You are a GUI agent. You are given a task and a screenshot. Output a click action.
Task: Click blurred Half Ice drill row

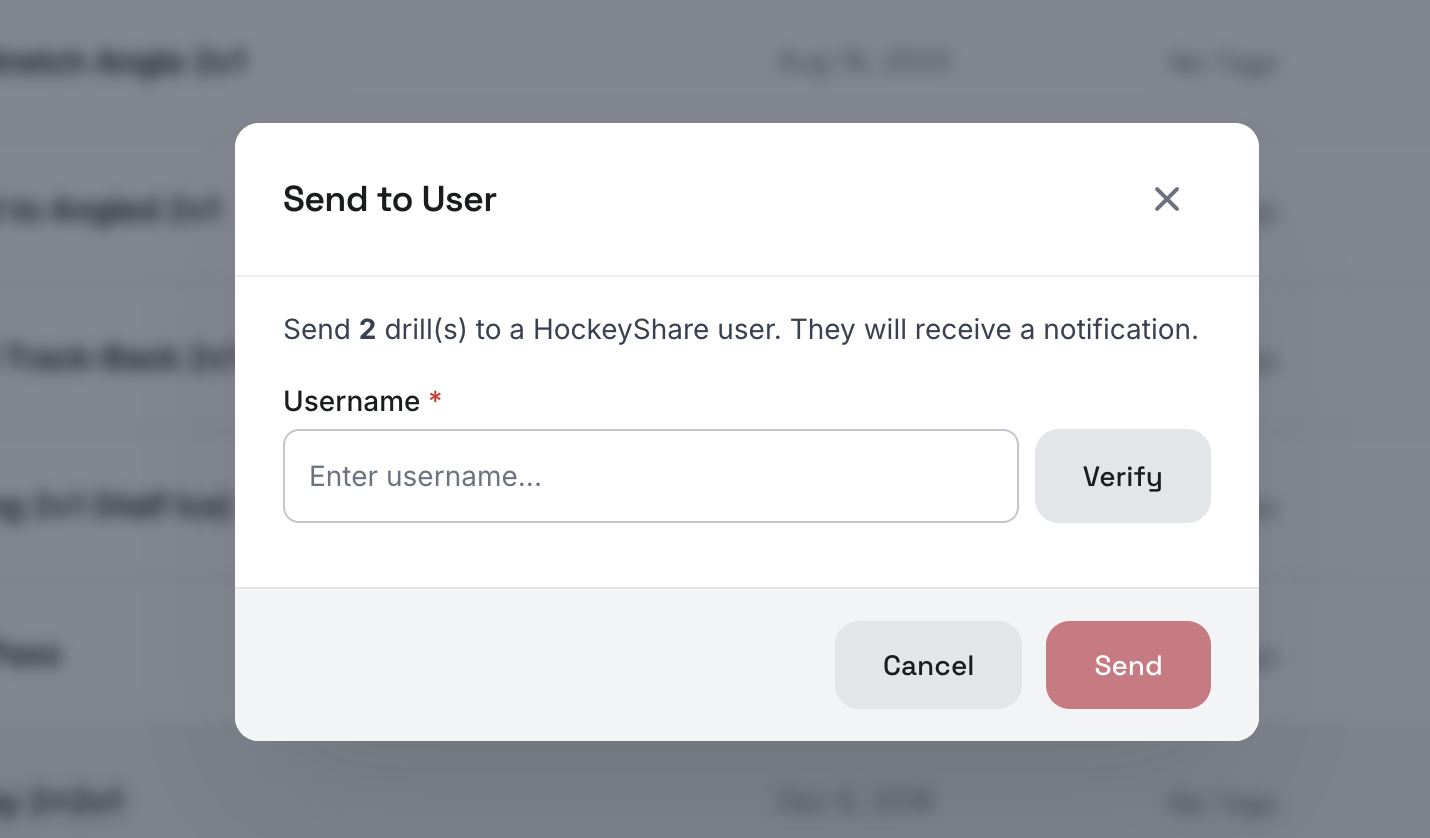(x=116, y=507)
